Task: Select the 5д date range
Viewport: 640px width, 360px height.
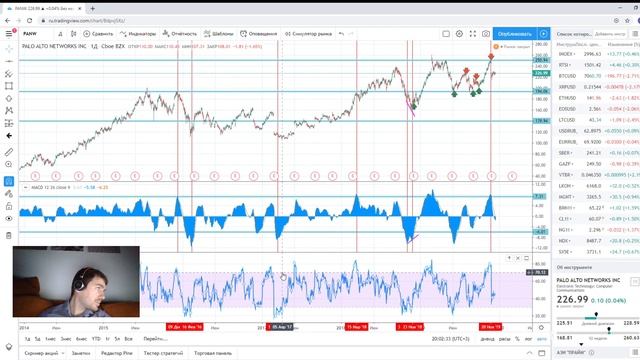Action: (38, 339)
